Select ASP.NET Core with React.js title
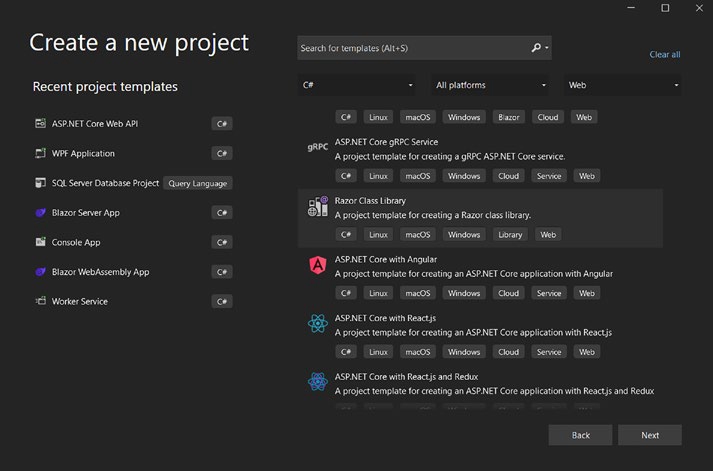 [385, 318]
